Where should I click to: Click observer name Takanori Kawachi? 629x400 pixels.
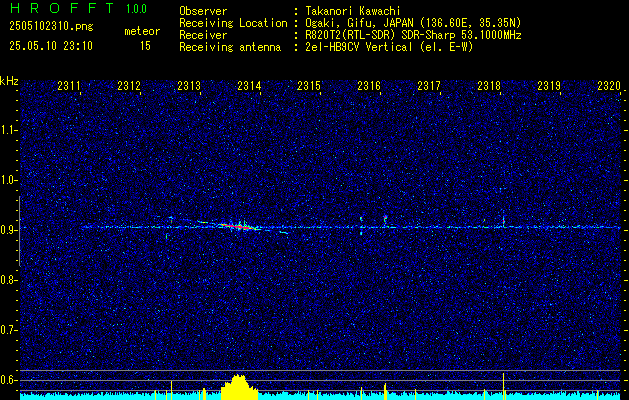pos(353,11)
